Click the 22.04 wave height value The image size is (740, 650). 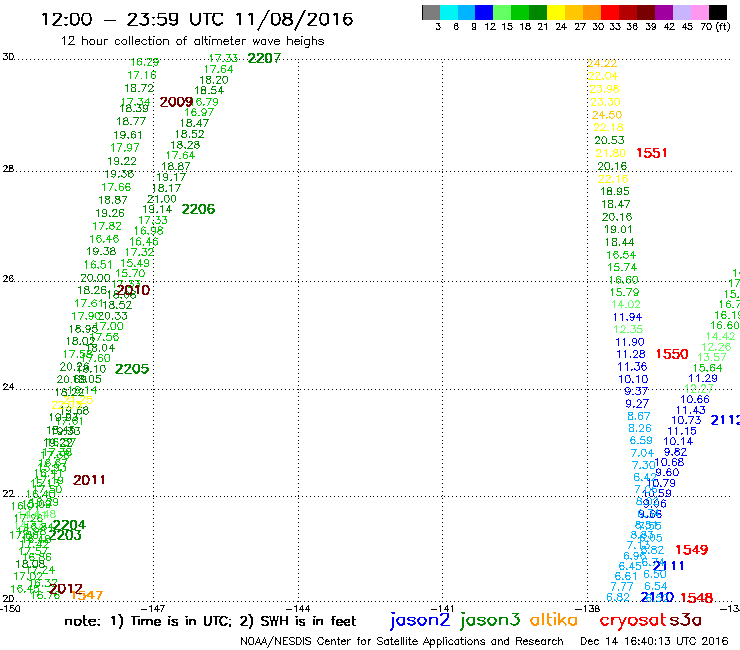point(603,76)
